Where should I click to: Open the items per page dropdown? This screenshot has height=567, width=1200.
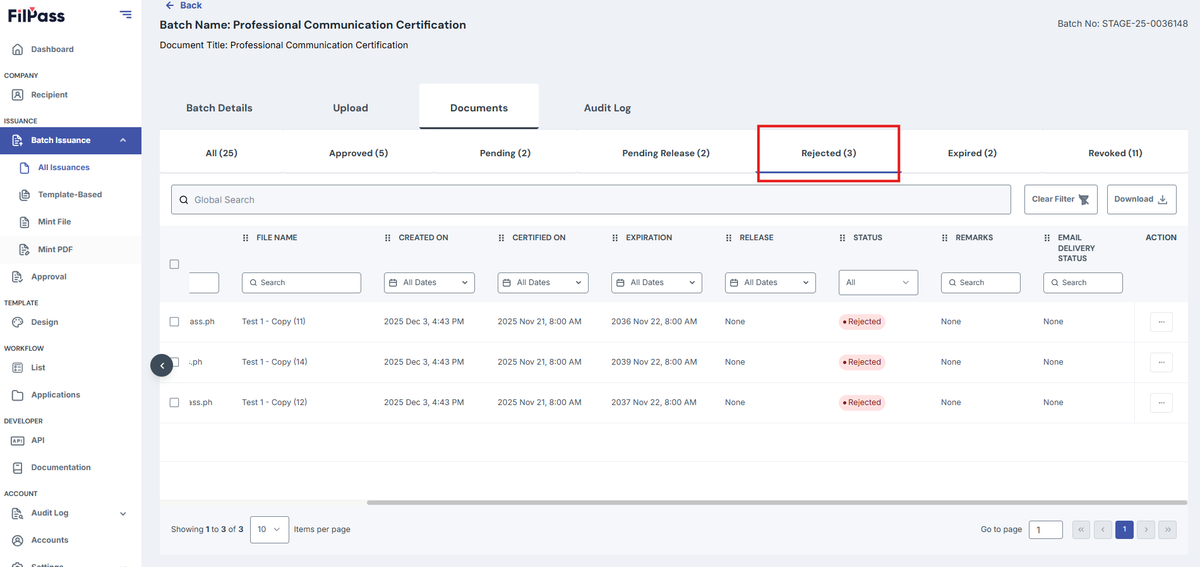tap(269, 529)
